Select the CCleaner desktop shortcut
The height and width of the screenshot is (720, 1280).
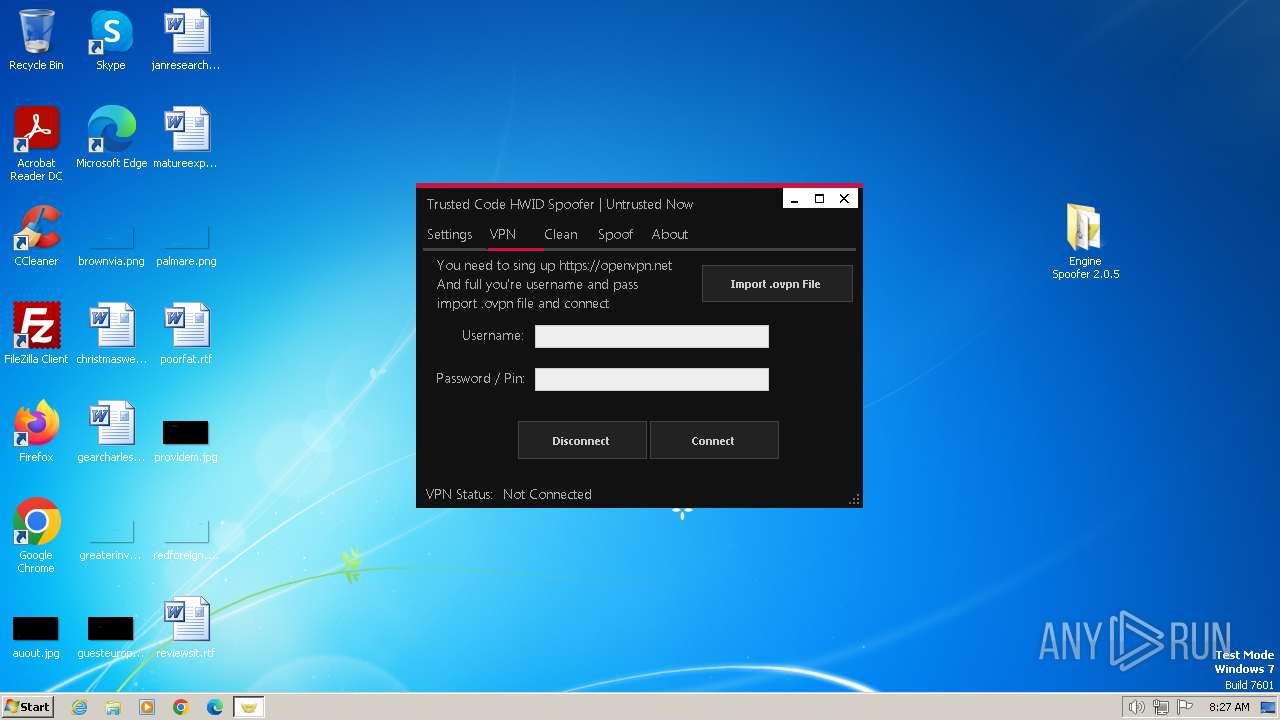point(36,236)
